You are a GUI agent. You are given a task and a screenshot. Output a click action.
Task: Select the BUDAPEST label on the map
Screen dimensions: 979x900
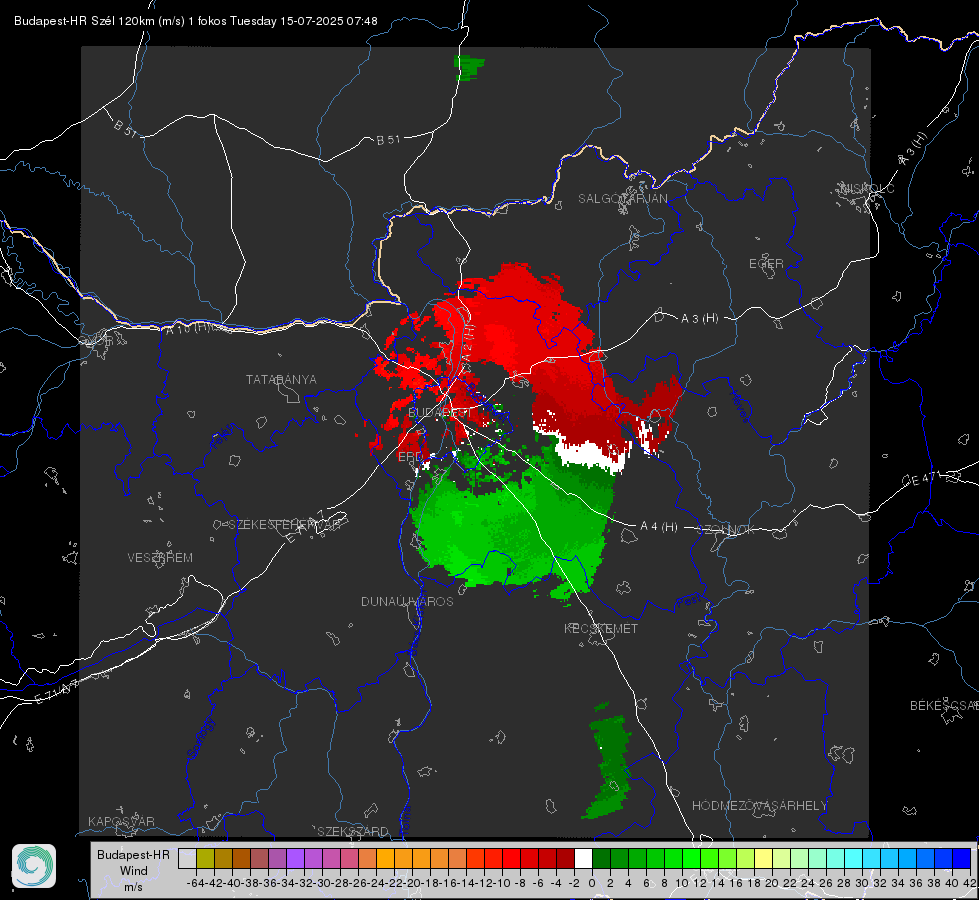click(440, 412)
